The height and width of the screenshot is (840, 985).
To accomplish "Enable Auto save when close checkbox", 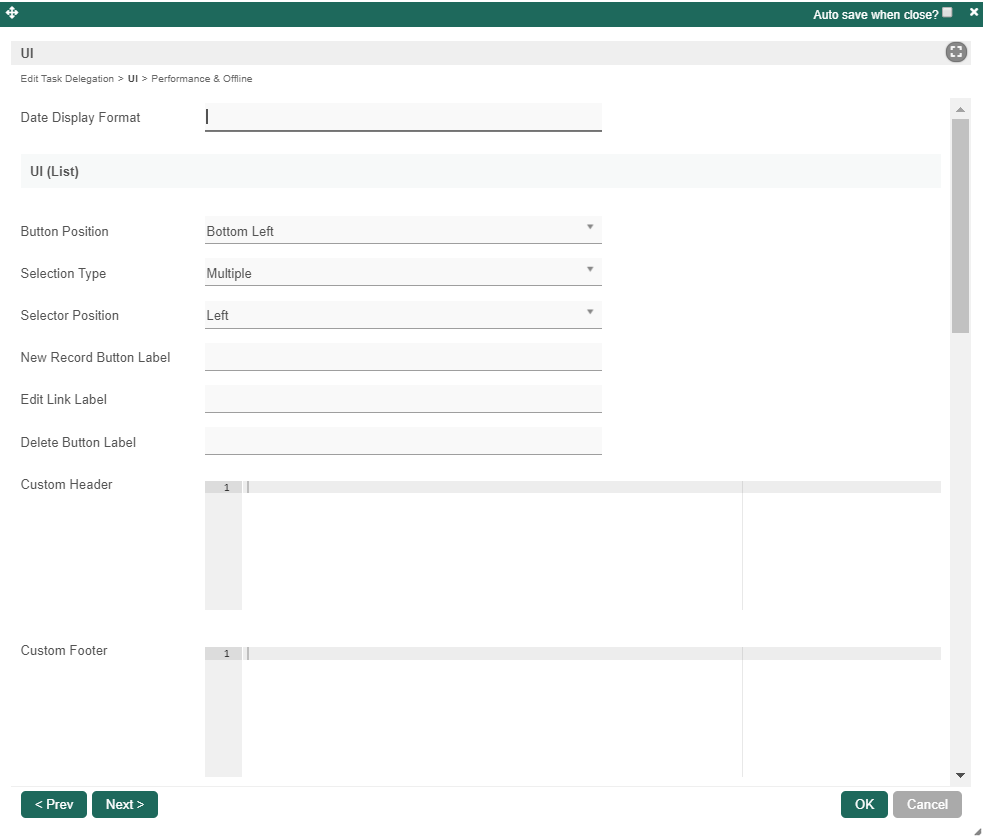I will pos(948,13).
